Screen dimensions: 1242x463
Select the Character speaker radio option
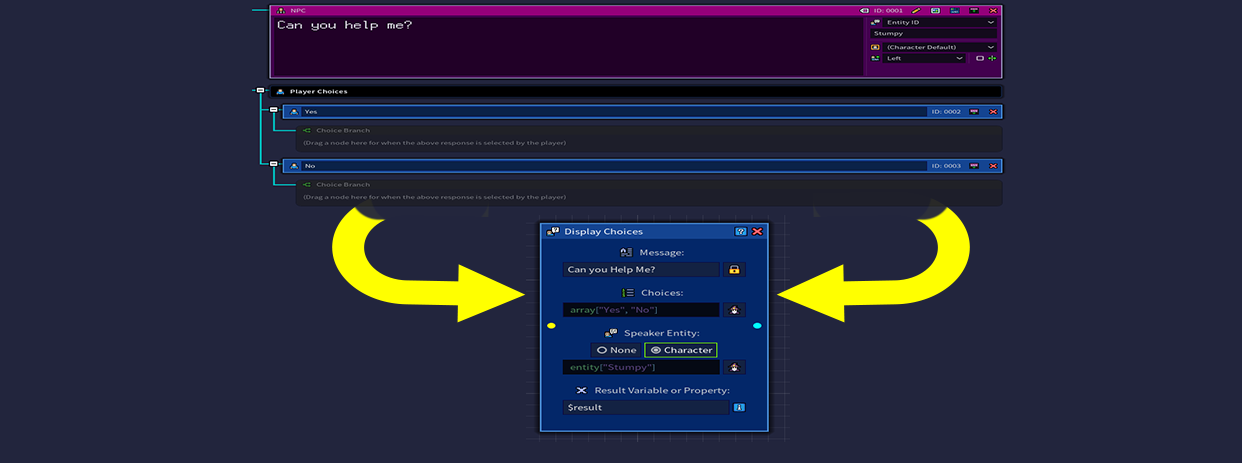point(681,350)
